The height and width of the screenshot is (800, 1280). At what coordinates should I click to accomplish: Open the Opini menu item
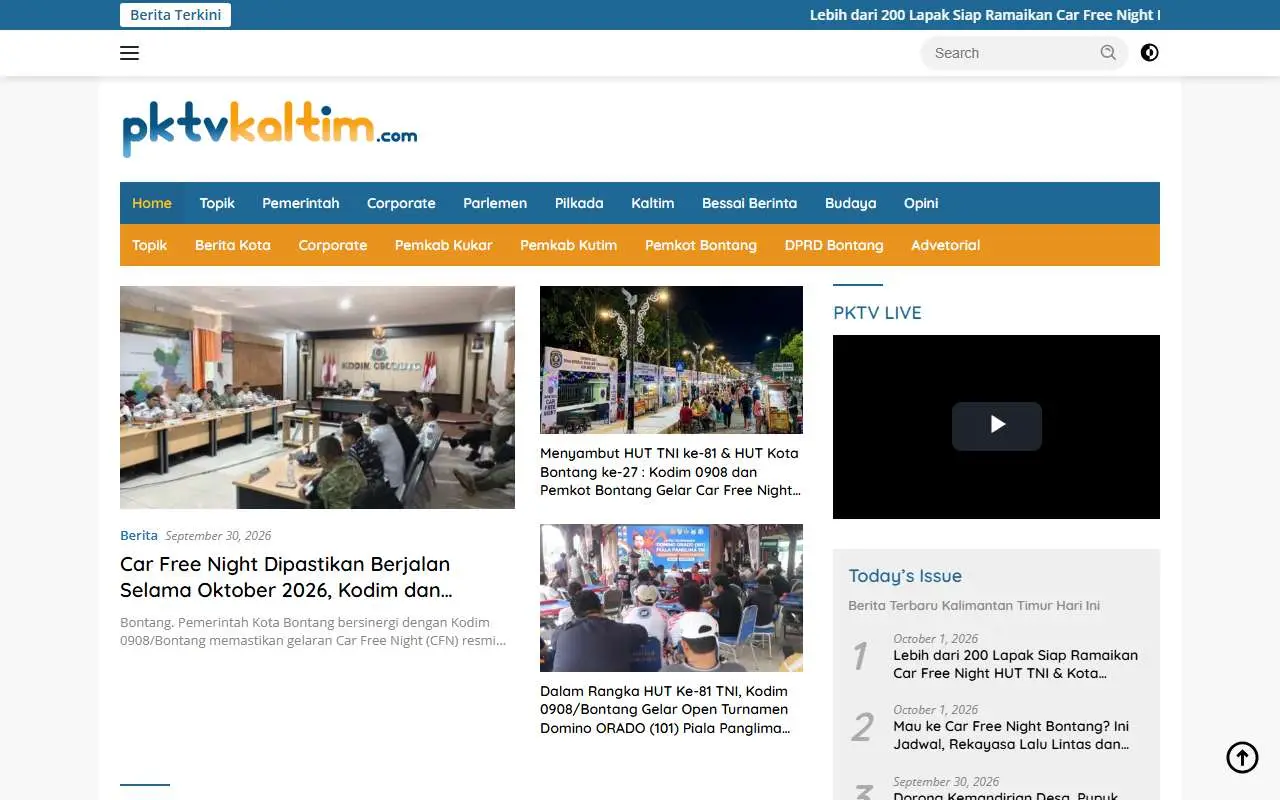click(x=921, y=203)
